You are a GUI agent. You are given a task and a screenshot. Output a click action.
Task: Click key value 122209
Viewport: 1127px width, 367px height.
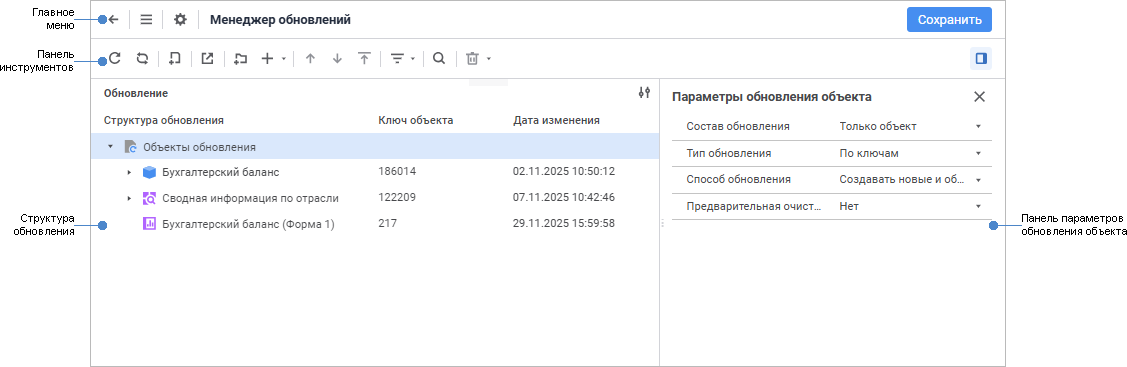[397, 198]
